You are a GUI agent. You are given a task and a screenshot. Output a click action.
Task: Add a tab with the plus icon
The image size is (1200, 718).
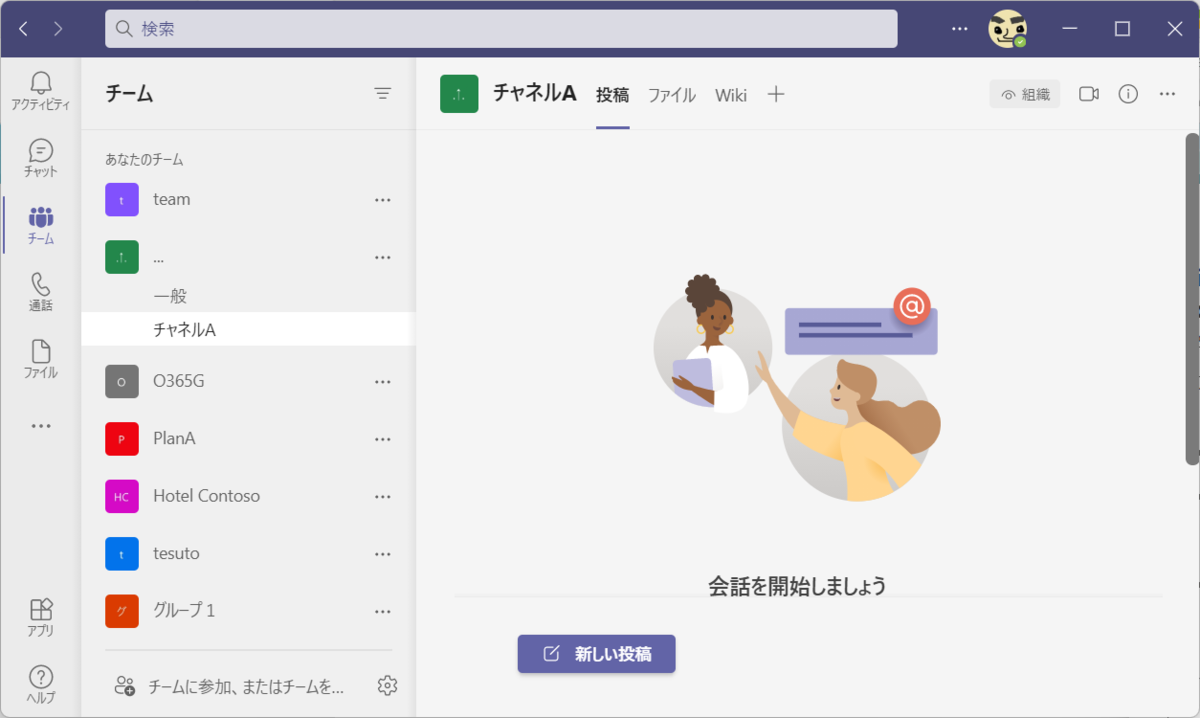(x=776, y=95)
